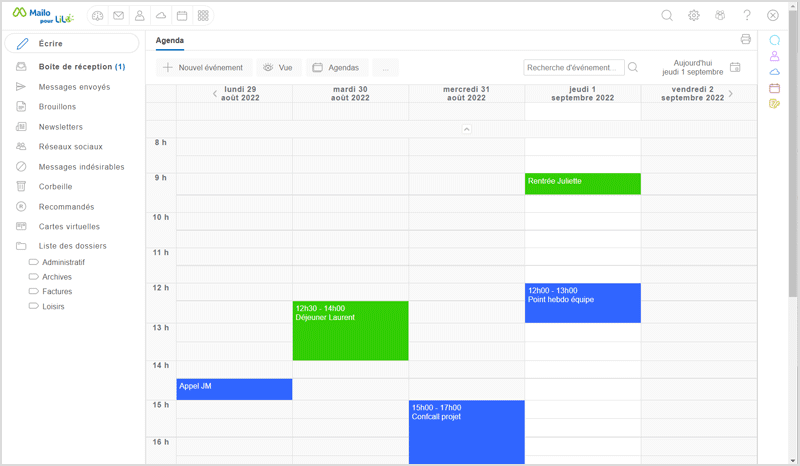The height and width of the screenshot is (466, 800).
Task: Open the mail envelope icon in top bar
Action: tap(119, 16)
